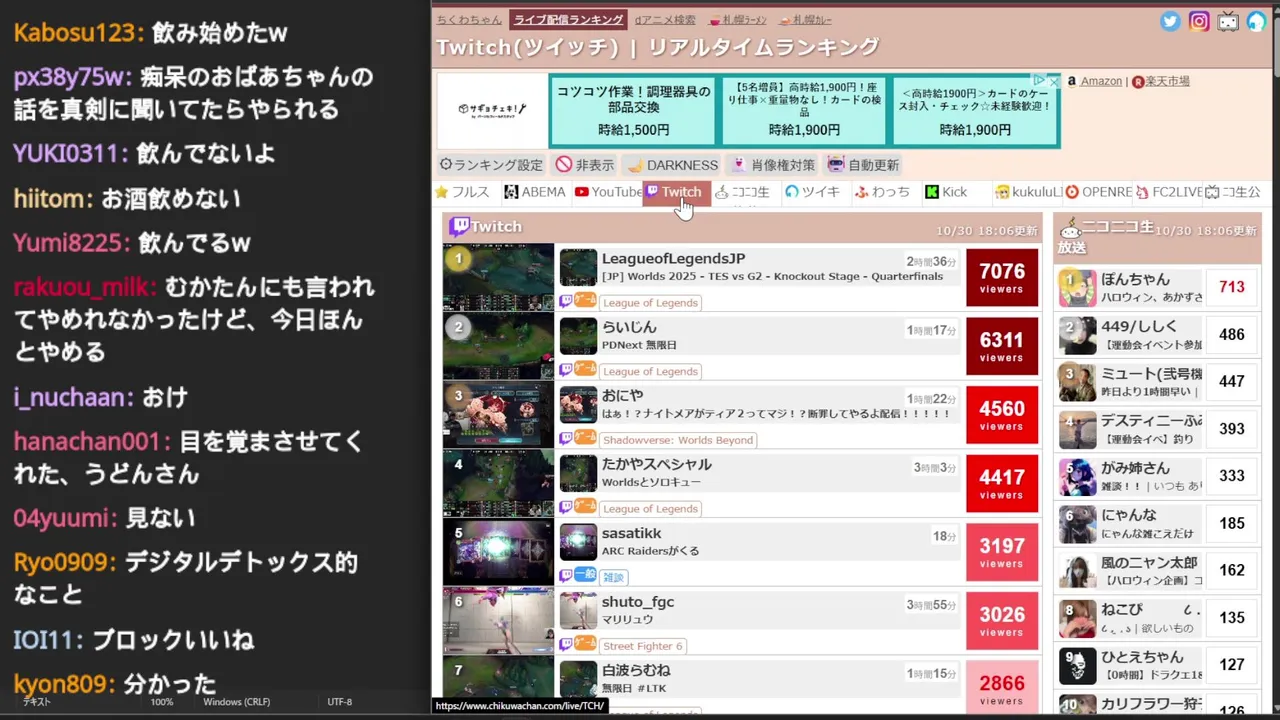The width and height of the screenshot is (1280, 720).
Task: Open the Twitter icon in the page header
Action: 1170,21
